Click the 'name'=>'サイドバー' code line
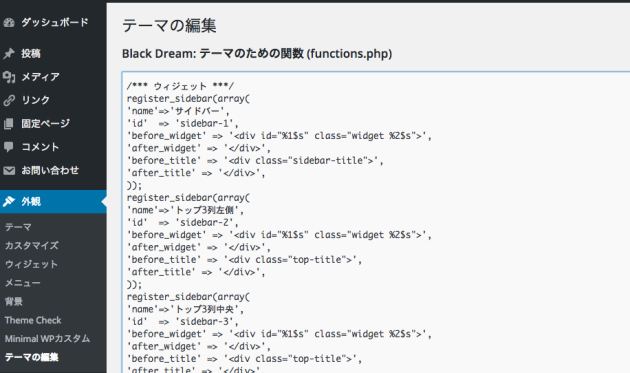 point(178,111)
